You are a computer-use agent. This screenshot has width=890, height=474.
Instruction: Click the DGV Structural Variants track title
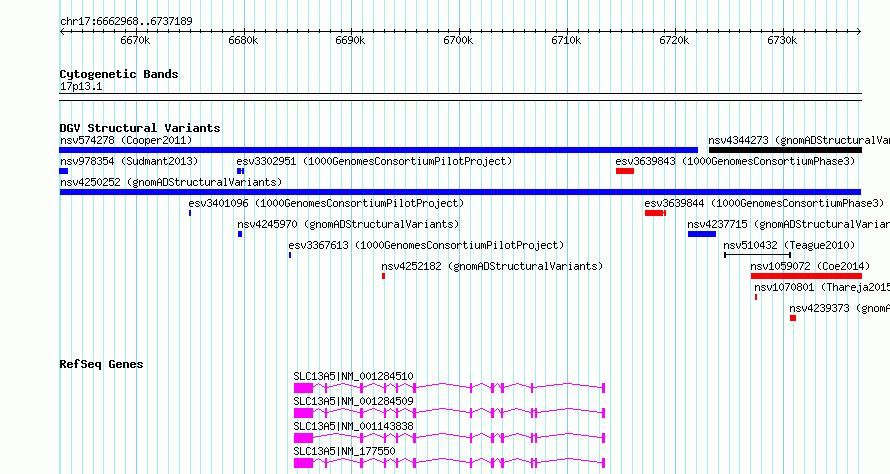(140, 128)
